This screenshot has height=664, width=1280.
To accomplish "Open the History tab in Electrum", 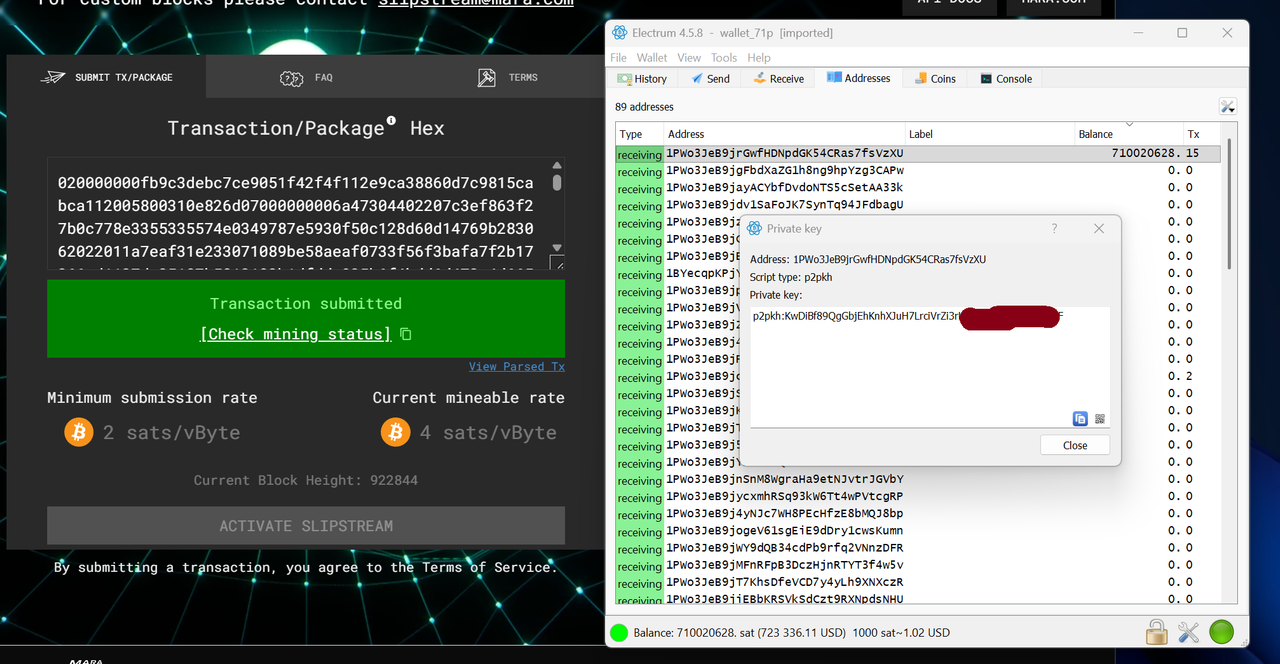I will coord(642,78).
